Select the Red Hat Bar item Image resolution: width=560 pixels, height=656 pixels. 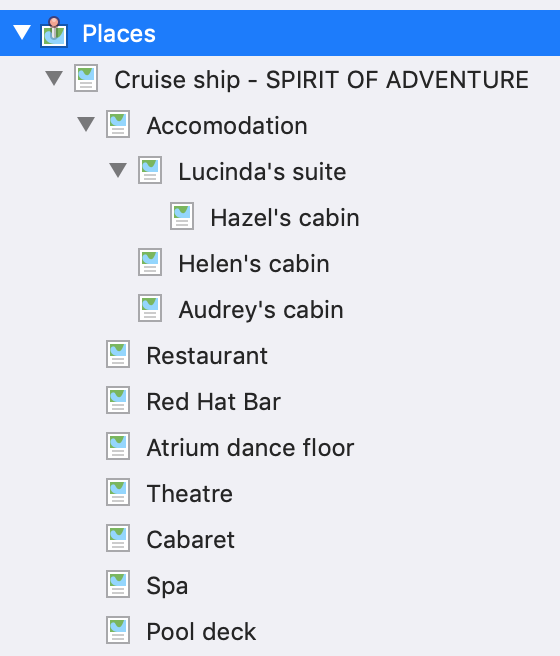(213, 402)
